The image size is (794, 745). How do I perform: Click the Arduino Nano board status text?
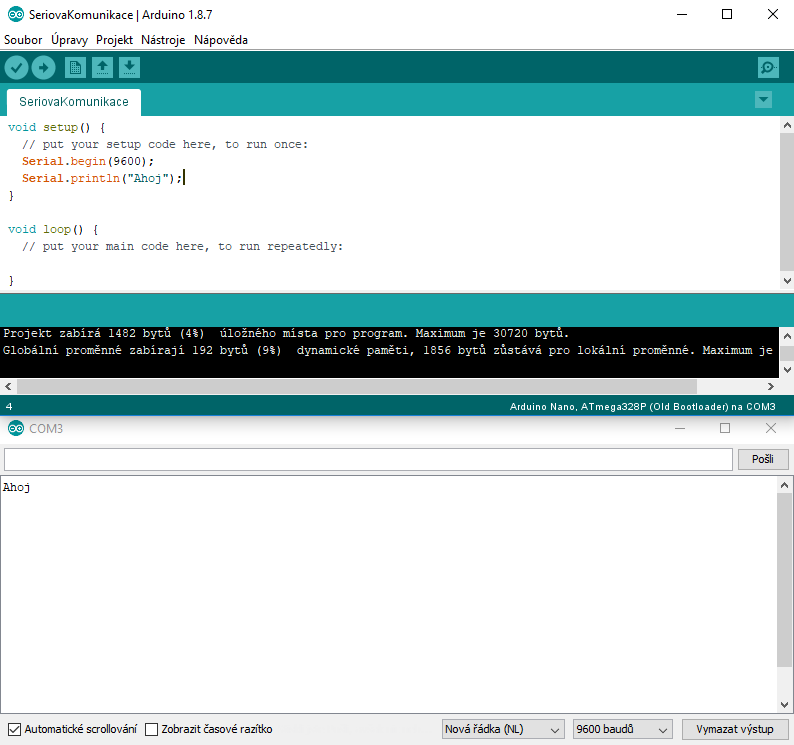coord(642,407)
